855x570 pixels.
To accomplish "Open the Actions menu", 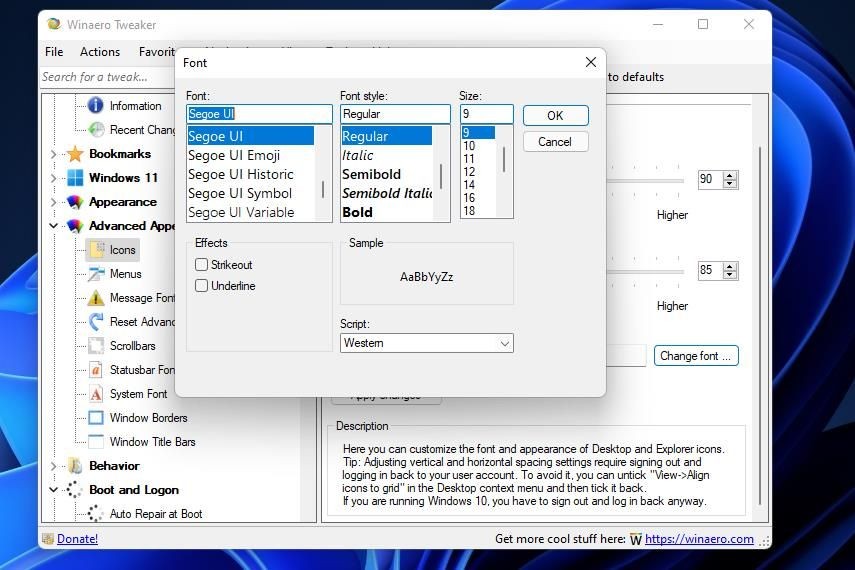I will [100, 52].
